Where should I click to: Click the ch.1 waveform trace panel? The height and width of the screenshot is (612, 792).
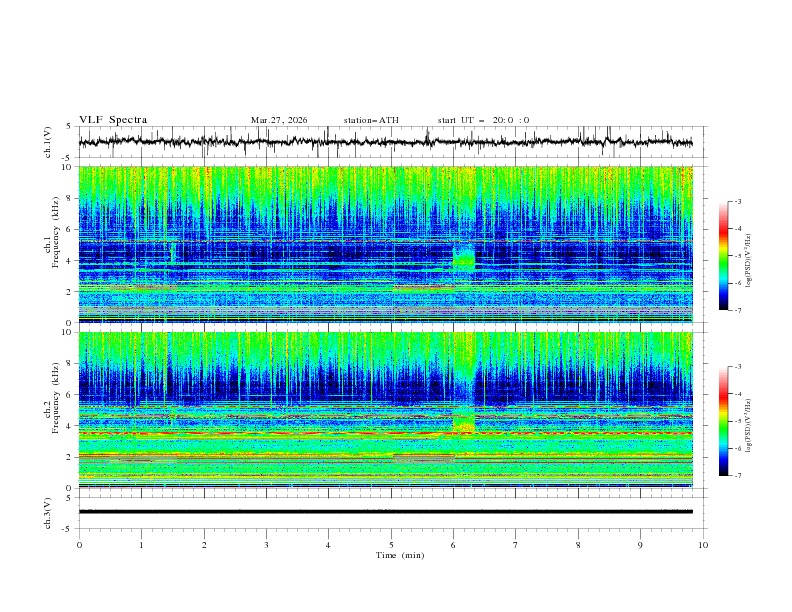tap(393, 142)
